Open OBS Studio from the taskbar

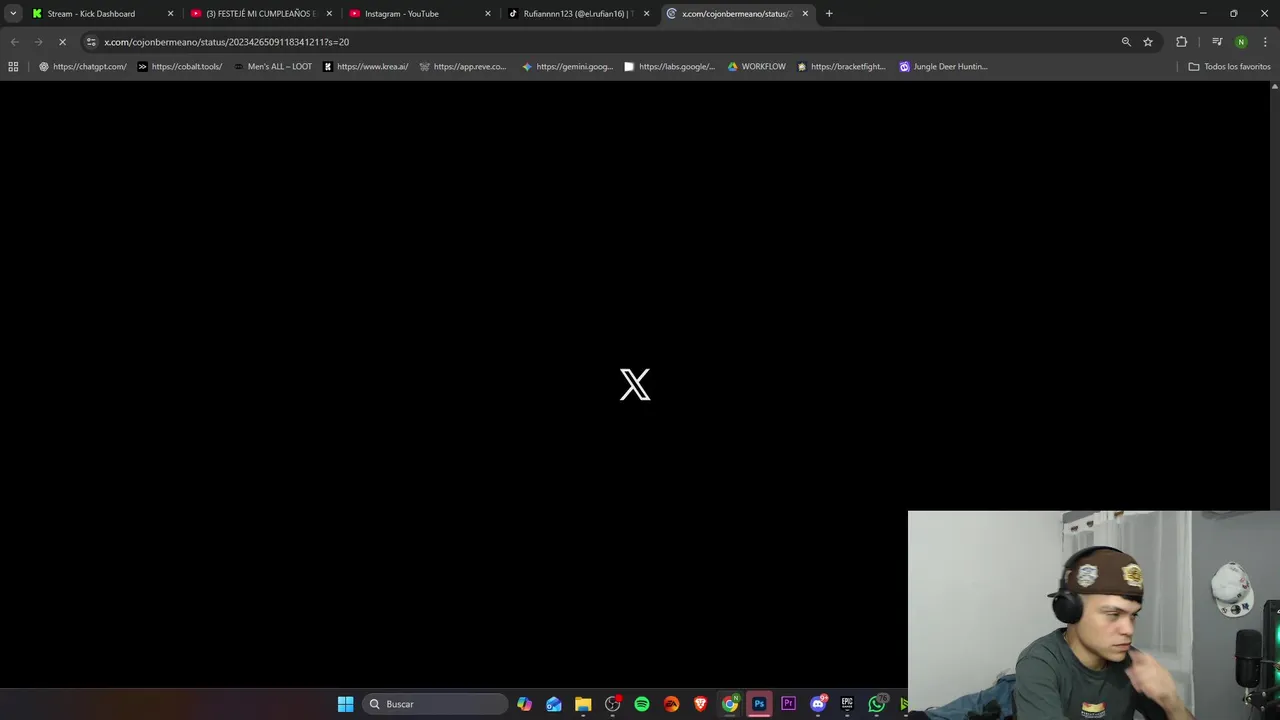(613, 704)
